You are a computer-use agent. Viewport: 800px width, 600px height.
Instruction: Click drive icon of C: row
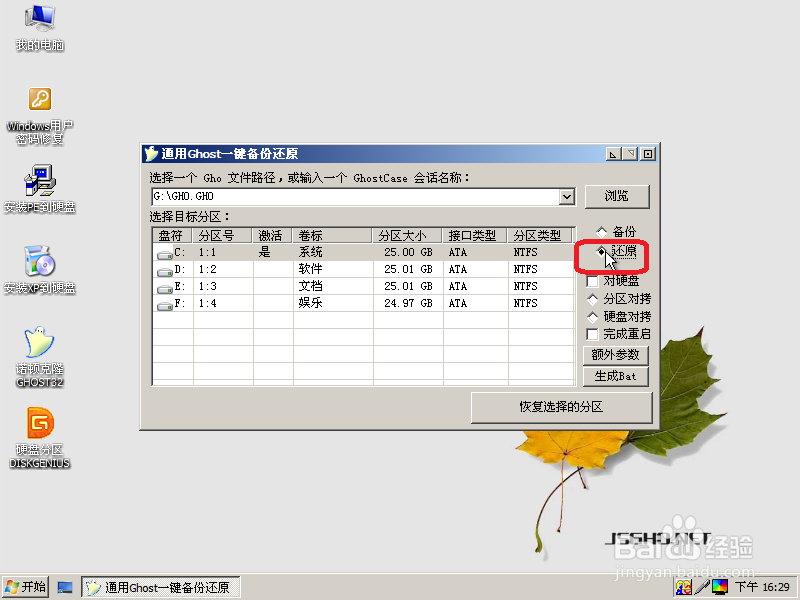165,254
